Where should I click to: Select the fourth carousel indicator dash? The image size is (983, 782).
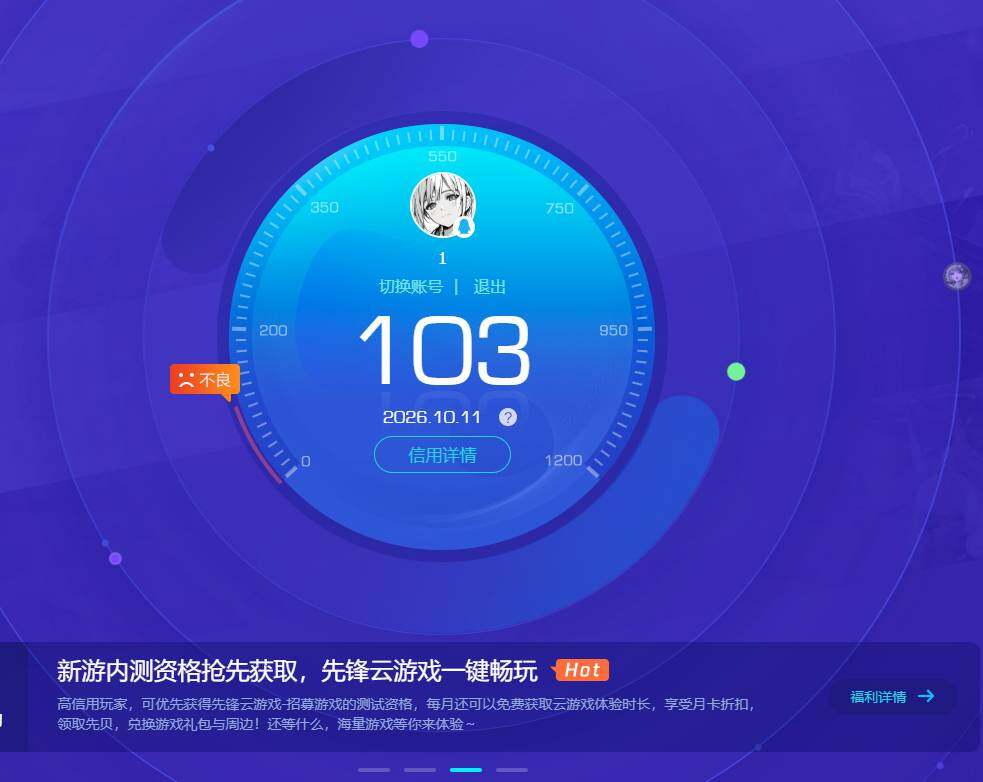512,769
